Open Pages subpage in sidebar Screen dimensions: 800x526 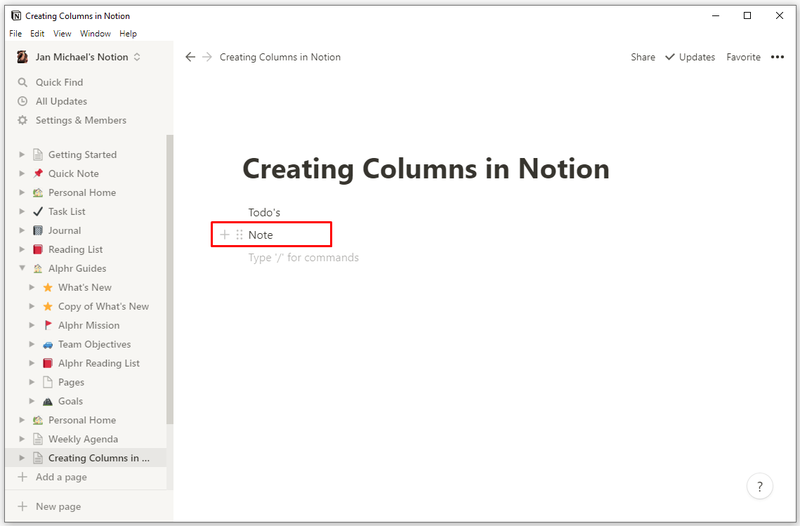click(x=71, y=382)
